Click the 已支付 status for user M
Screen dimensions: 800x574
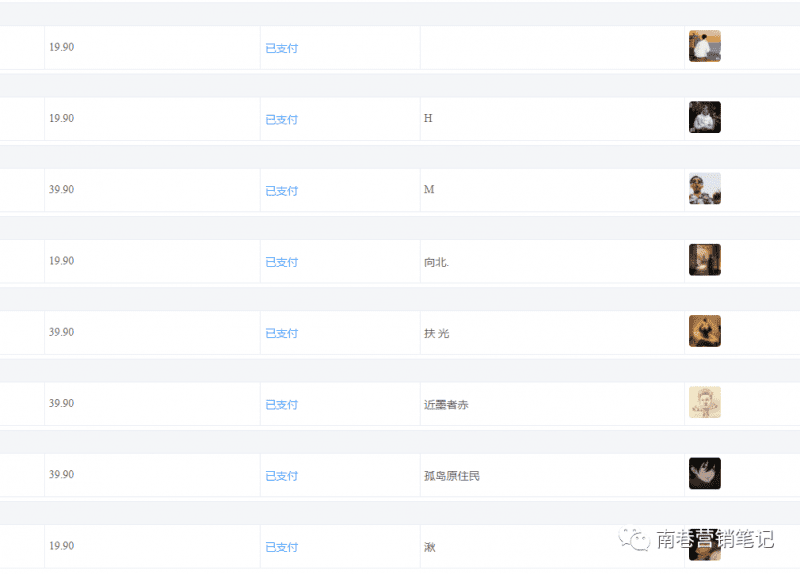coord(281,191)
